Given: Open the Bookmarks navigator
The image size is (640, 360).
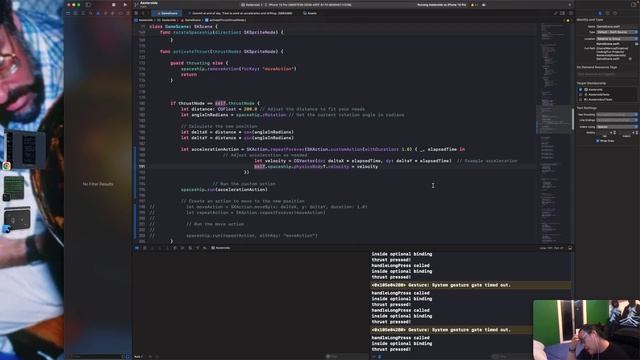Looking at the screenshot, I should 83,13.
